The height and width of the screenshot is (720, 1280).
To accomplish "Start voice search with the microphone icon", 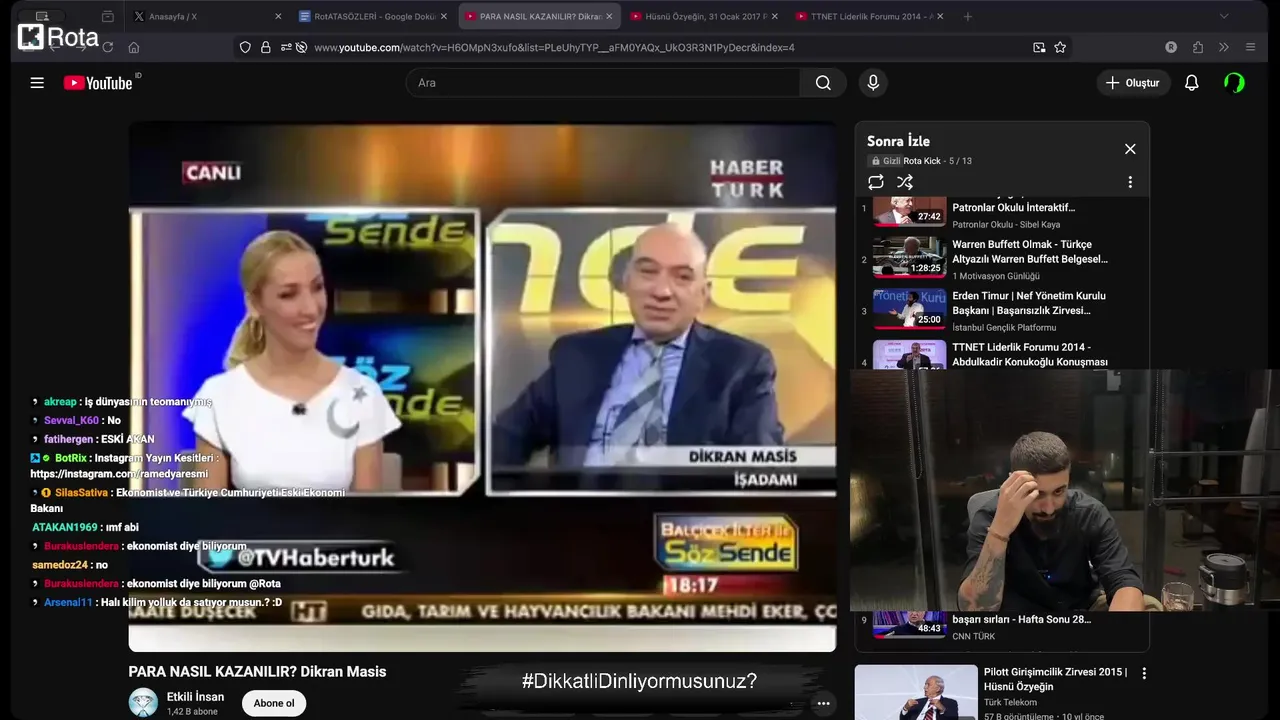I will pyautogui.click(x=873, y=83).
